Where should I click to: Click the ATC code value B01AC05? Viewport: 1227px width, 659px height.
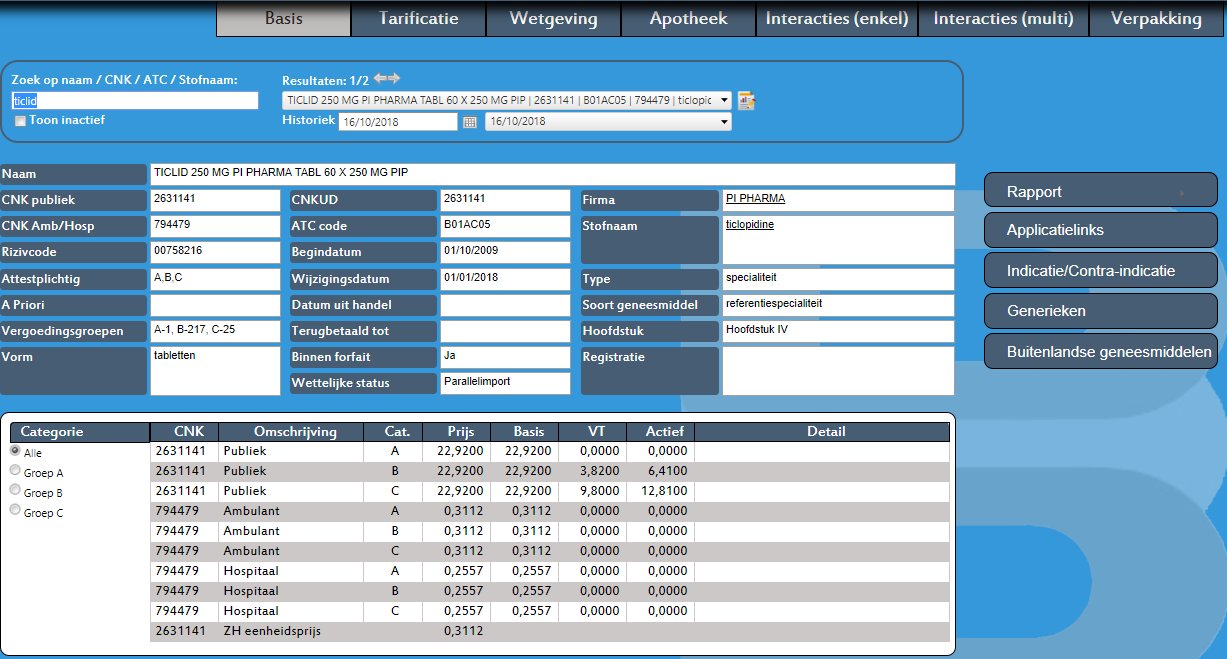[x=505, y=226]
